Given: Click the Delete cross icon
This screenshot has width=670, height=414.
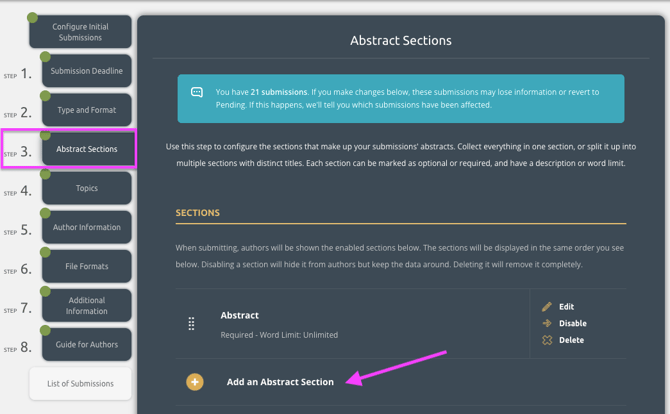Looking at the screenshot, I should pyautogui.click(x=547, y=340).
